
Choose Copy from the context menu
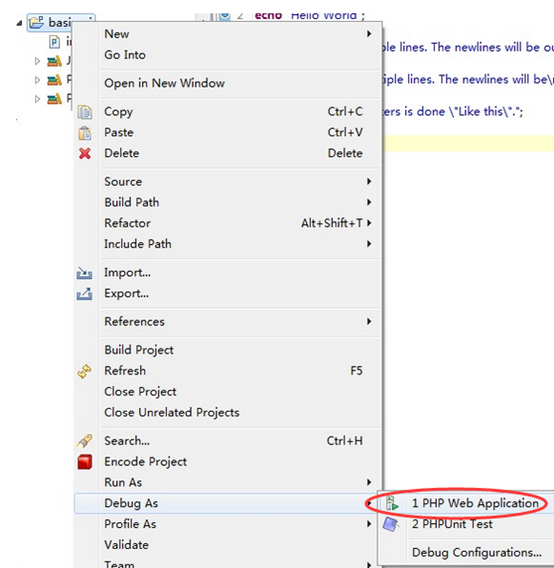tap(228, 112)
